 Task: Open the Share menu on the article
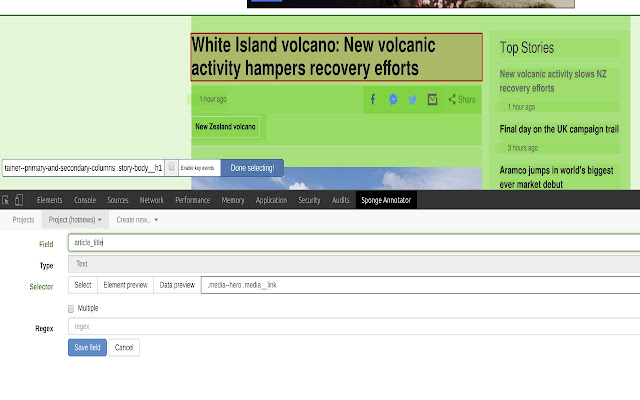[x=462, y=99]
